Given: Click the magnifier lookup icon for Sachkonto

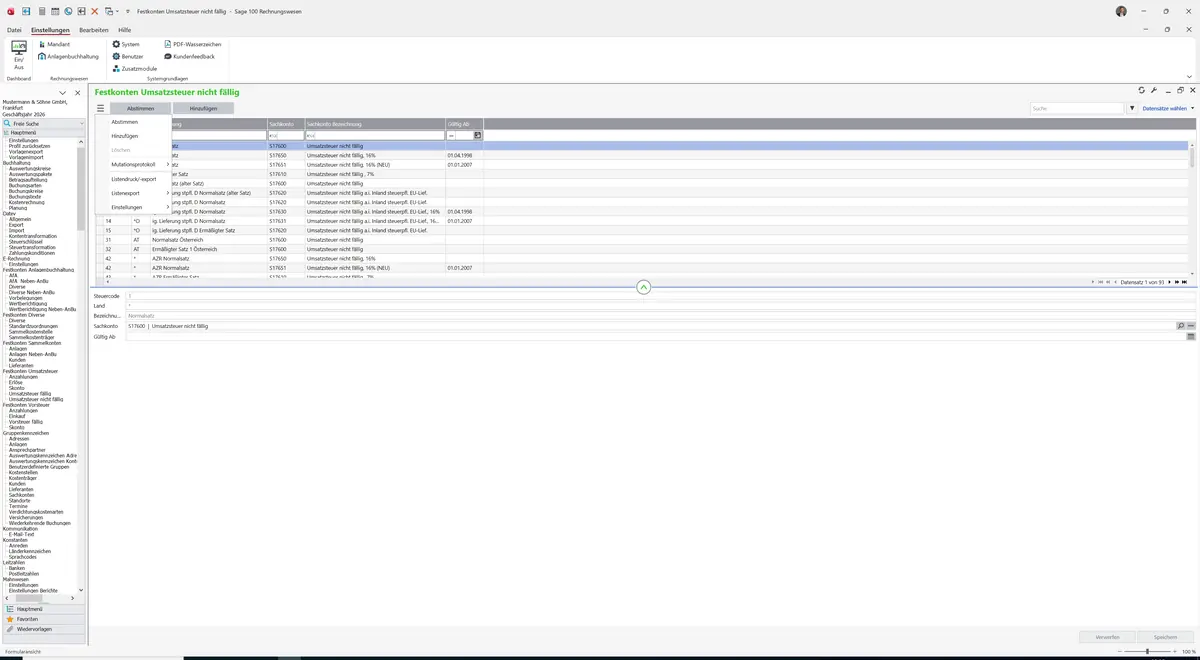Looking at the screenshot, I should 1181,326.
